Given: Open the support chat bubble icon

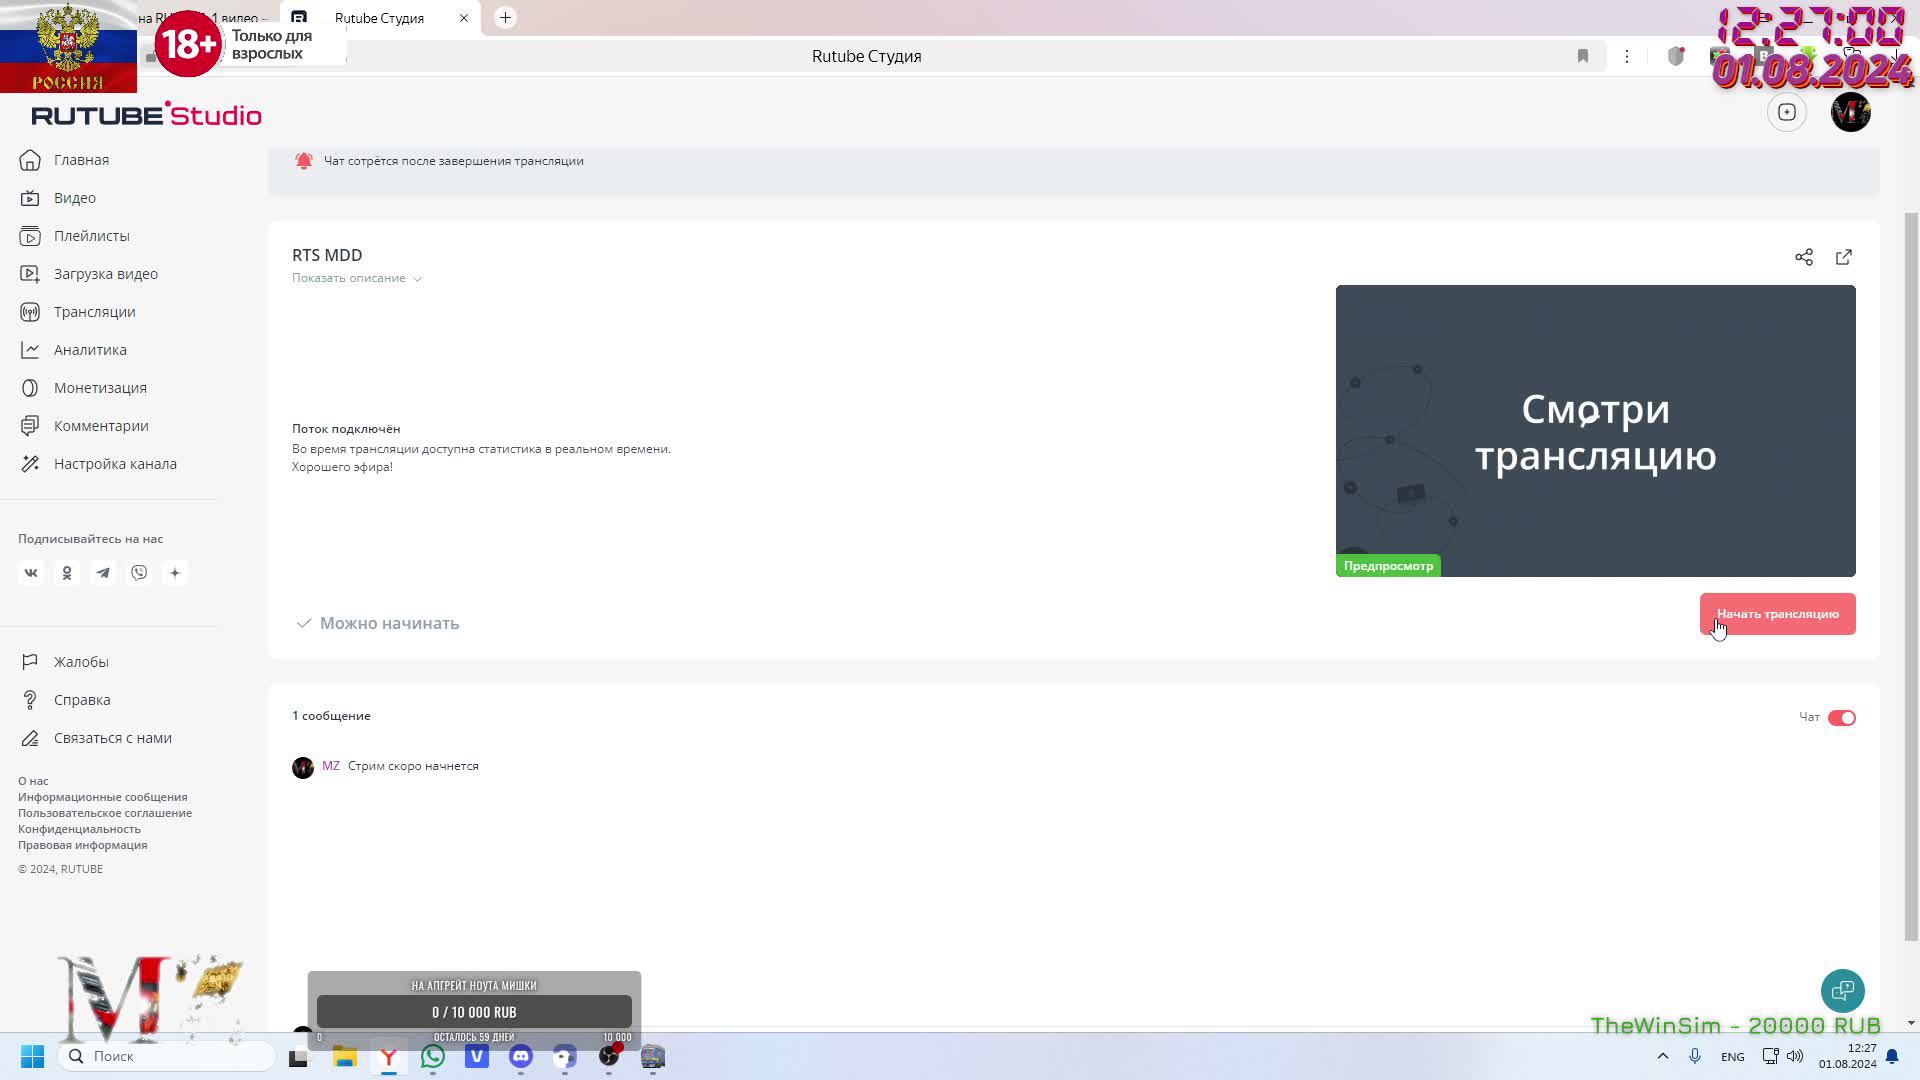Looking at the screenshot, I should 1842,991.
